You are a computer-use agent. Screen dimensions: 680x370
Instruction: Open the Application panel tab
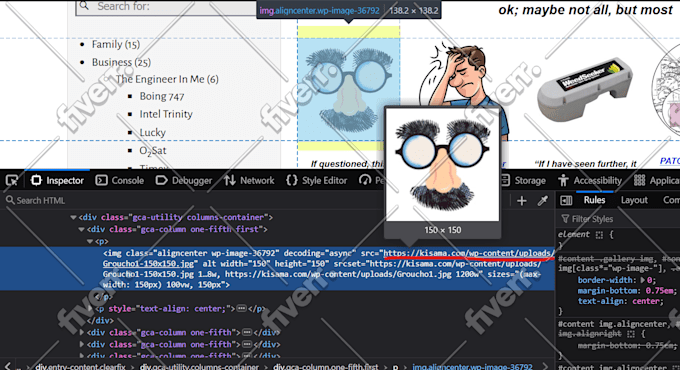(x=656, y=180)
